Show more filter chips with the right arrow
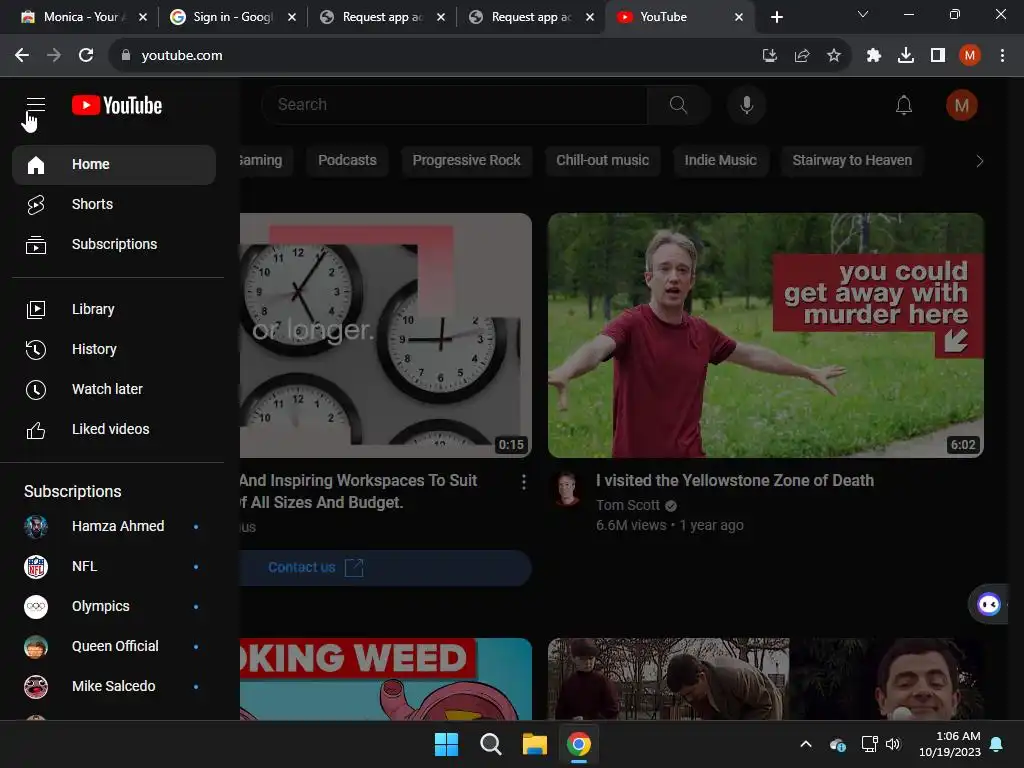The image size is (1024, 768). tap(979, 161)
